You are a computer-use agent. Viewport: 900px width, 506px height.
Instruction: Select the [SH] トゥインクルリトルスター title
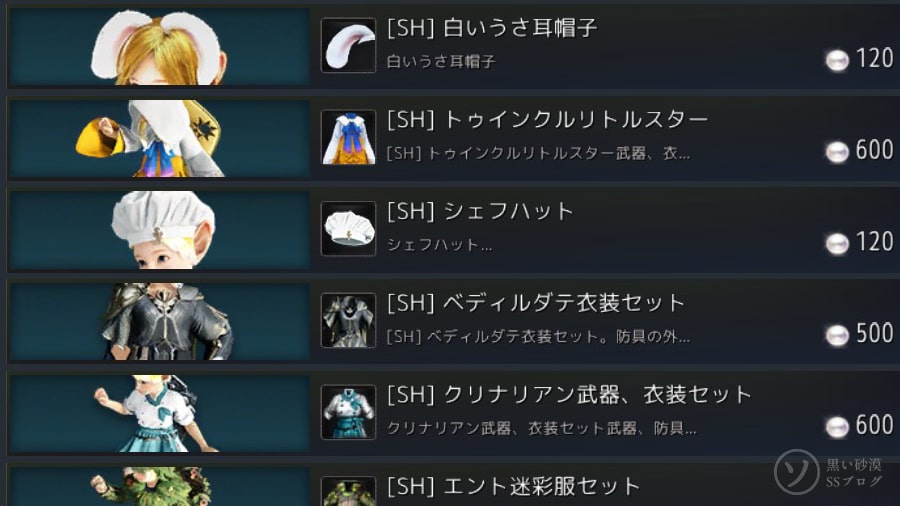548,119
